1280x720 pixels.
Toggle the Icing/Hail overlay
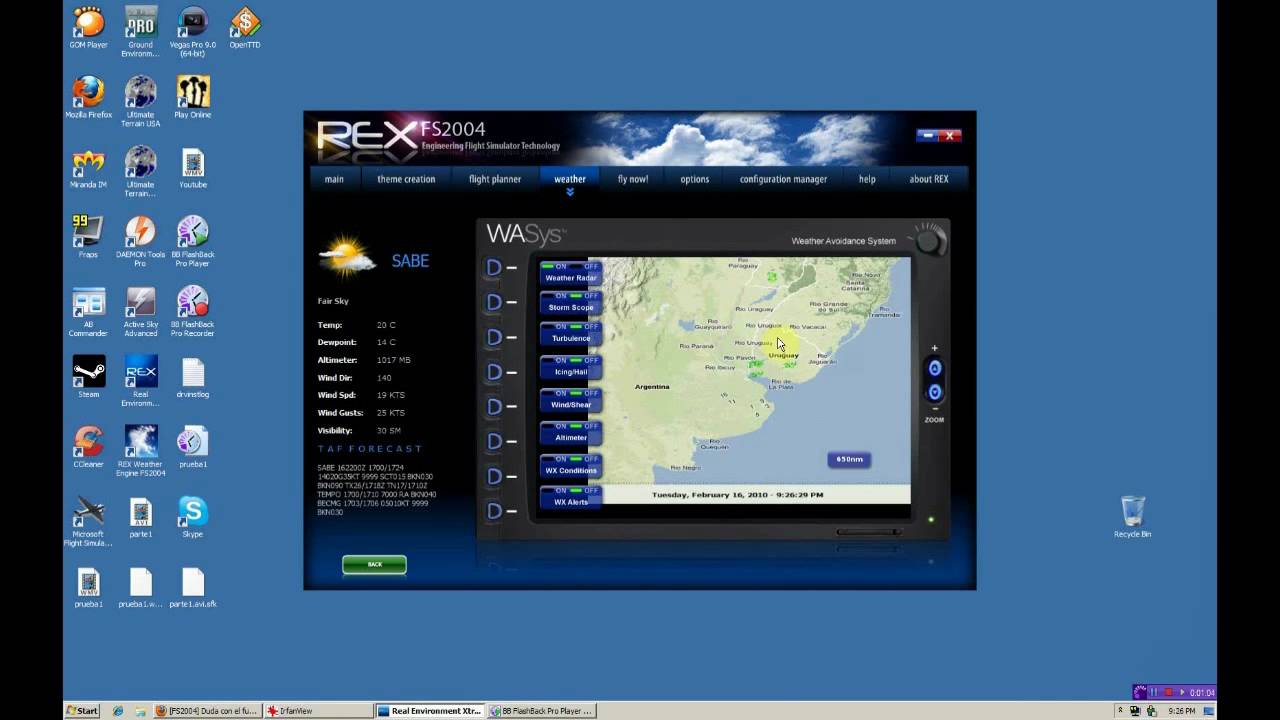(571, 366)
